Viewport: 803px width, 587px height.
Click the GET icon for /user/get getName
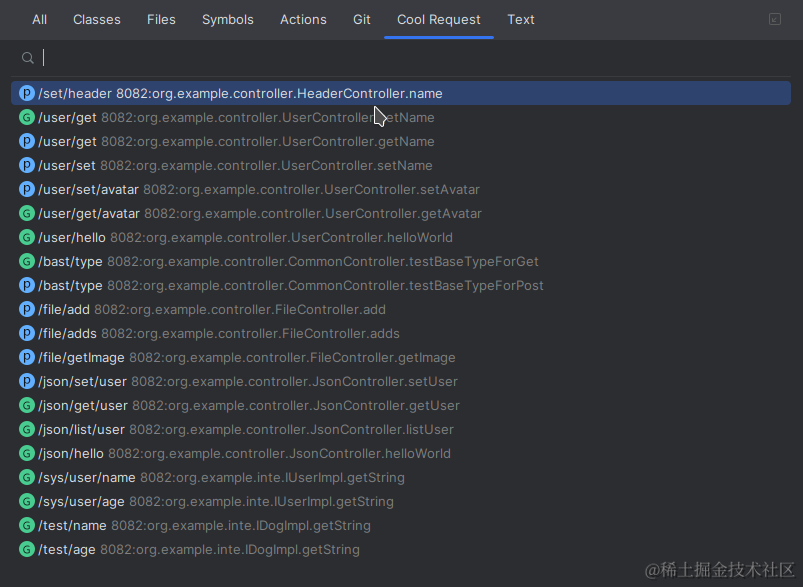pos(27,117)
